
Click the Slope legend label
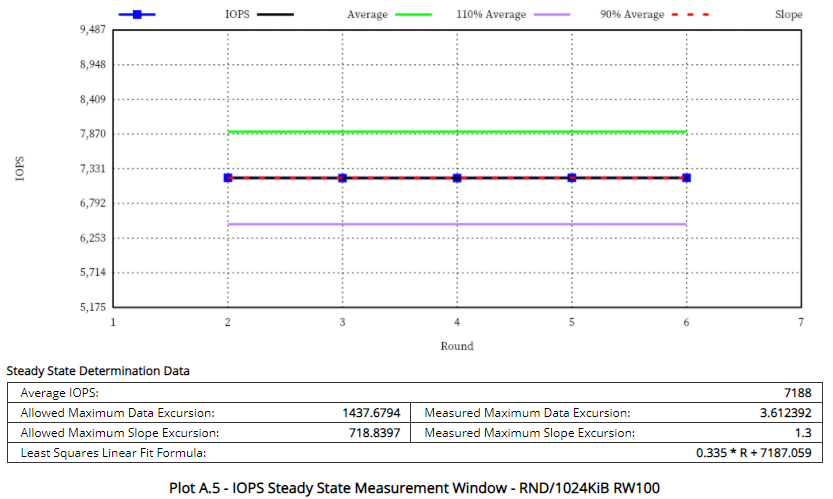788,14
